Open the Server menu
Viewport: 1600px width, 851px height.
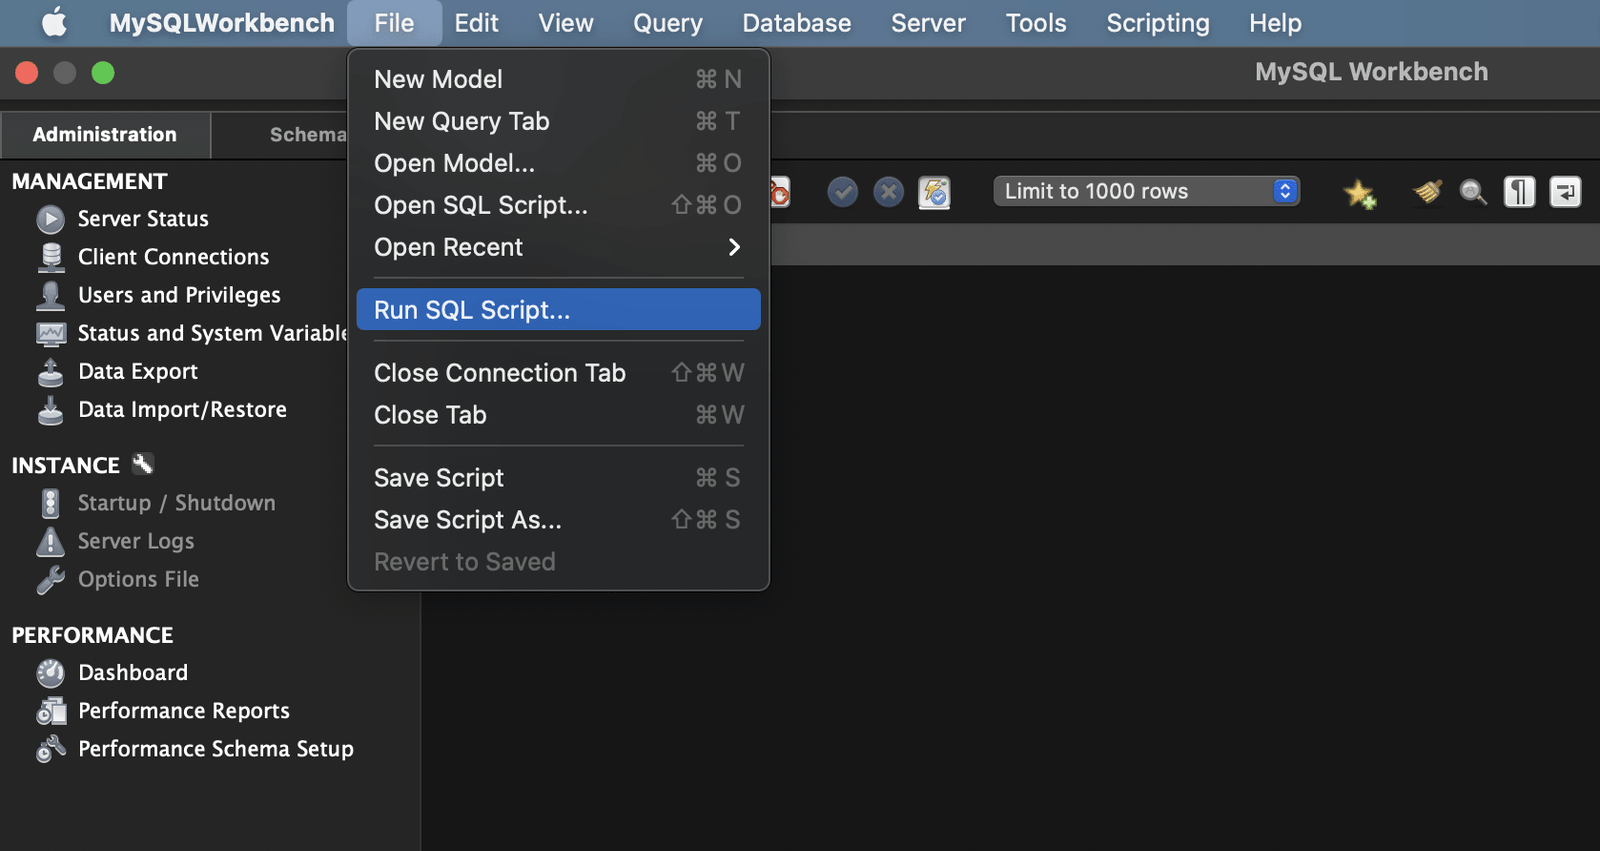click(928, 23)
